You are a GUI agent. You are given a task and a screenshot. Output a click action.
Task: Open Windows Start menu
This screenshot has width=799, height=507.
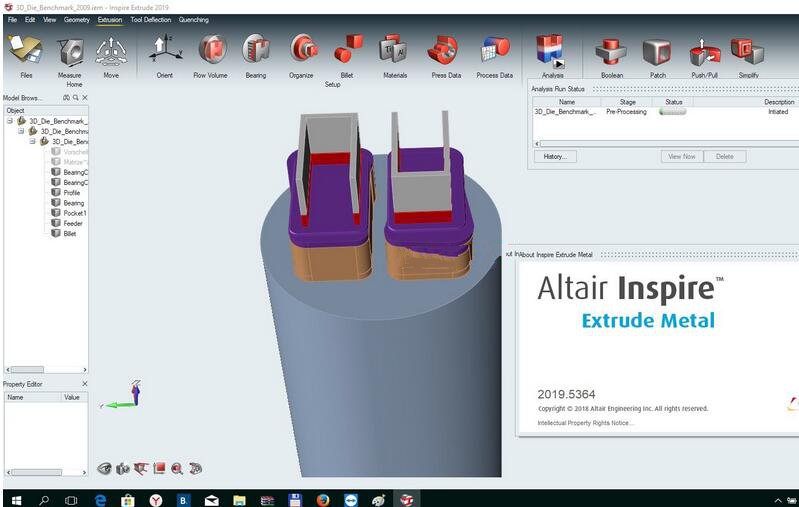(16, 500)
